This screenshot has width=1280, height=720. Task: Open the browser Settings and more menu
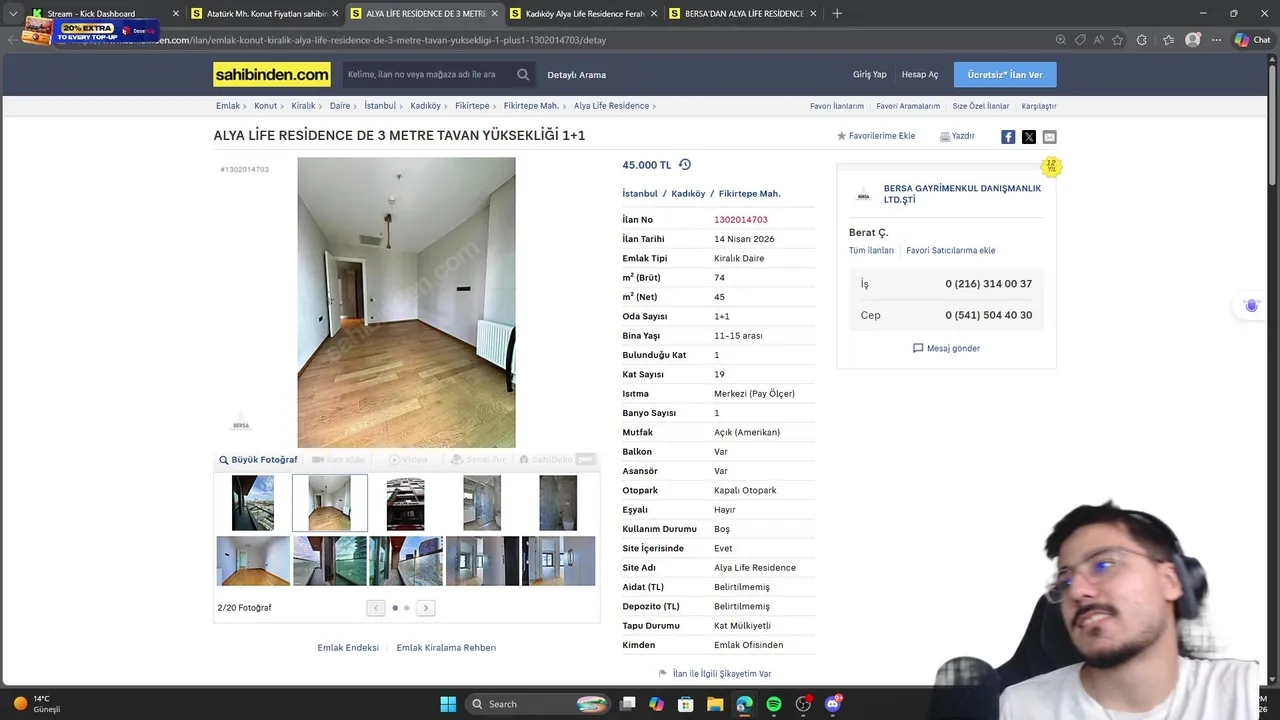(x=1216, y=40)
